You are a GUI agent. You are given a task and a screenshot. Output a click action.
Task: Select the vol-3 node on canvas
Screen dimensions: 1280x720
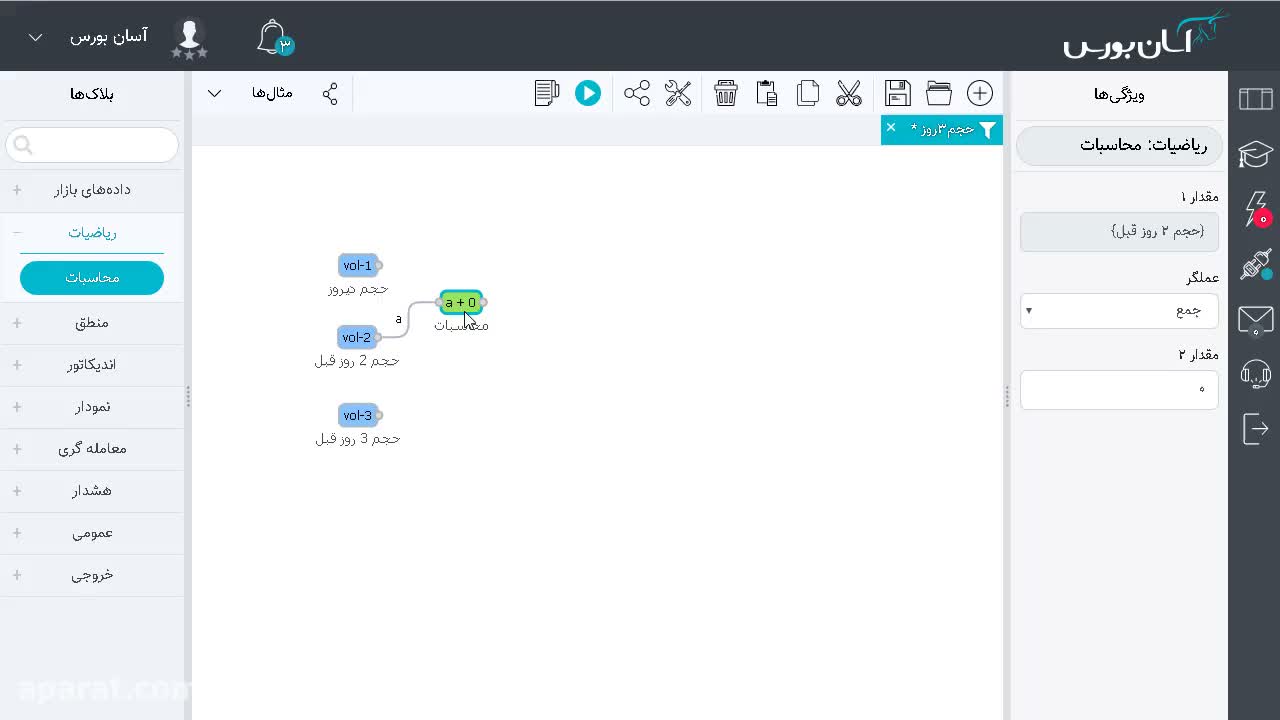click(x=357, y=416)
